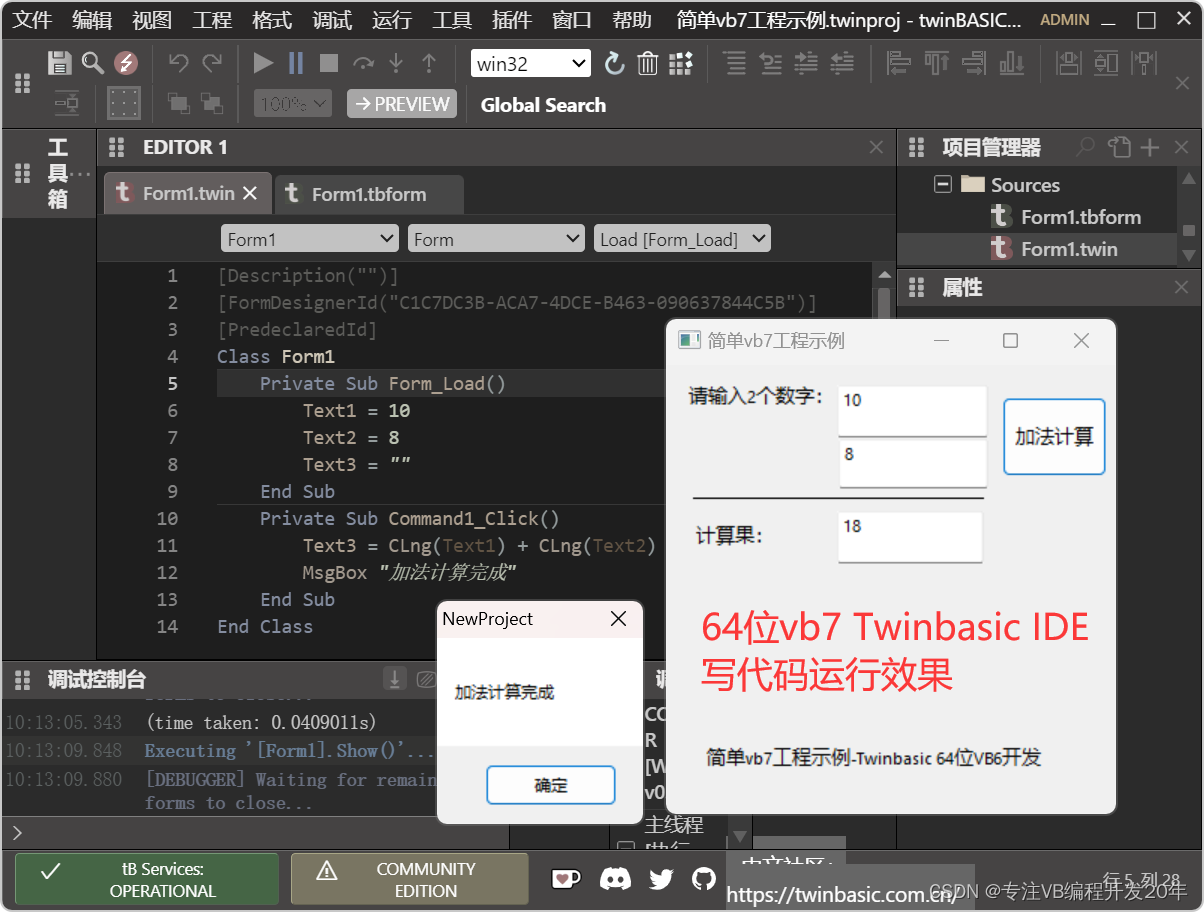The image size is (1204, 912).
Task: Open the Load [Form_Load] event dropdown
Action: pos(682,238)
